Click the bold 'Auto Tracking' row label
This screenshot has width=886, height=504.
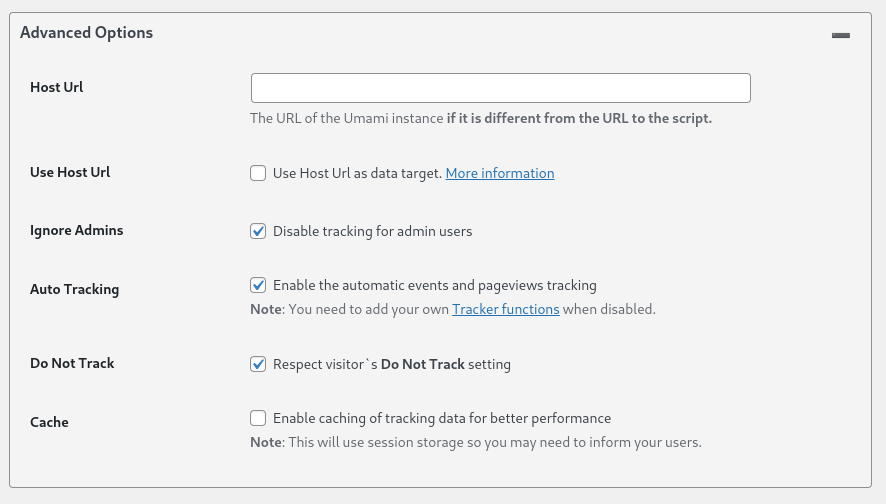click(x=74, y=289)
